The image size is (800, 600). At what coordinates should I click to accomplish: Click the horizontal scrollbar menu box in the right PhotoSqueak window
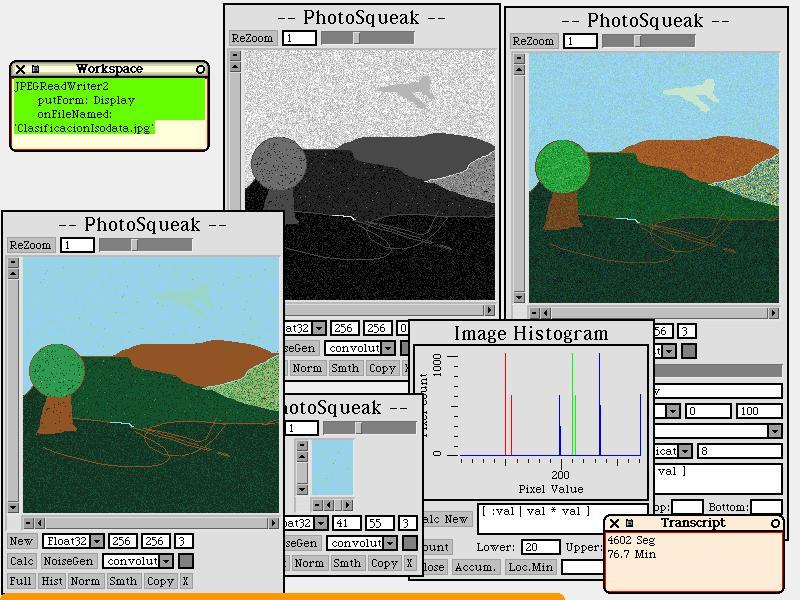(x=534, y=313)
